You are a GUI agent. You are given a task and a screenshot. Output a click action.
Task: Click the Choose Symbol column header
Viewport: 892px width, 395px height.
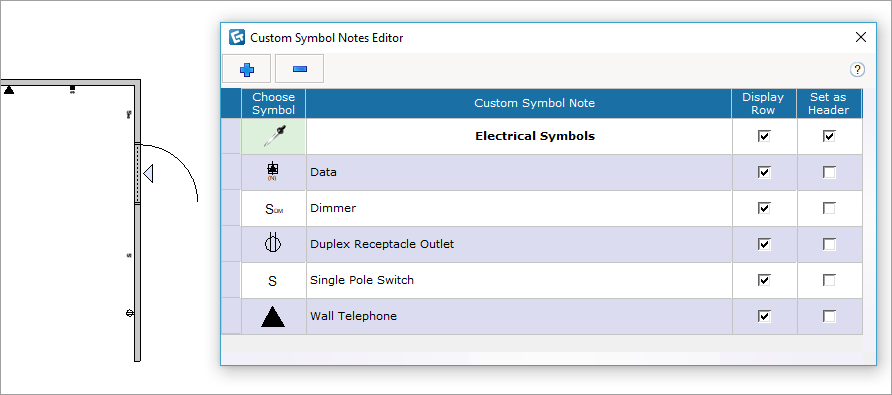[x=274, y=104]
